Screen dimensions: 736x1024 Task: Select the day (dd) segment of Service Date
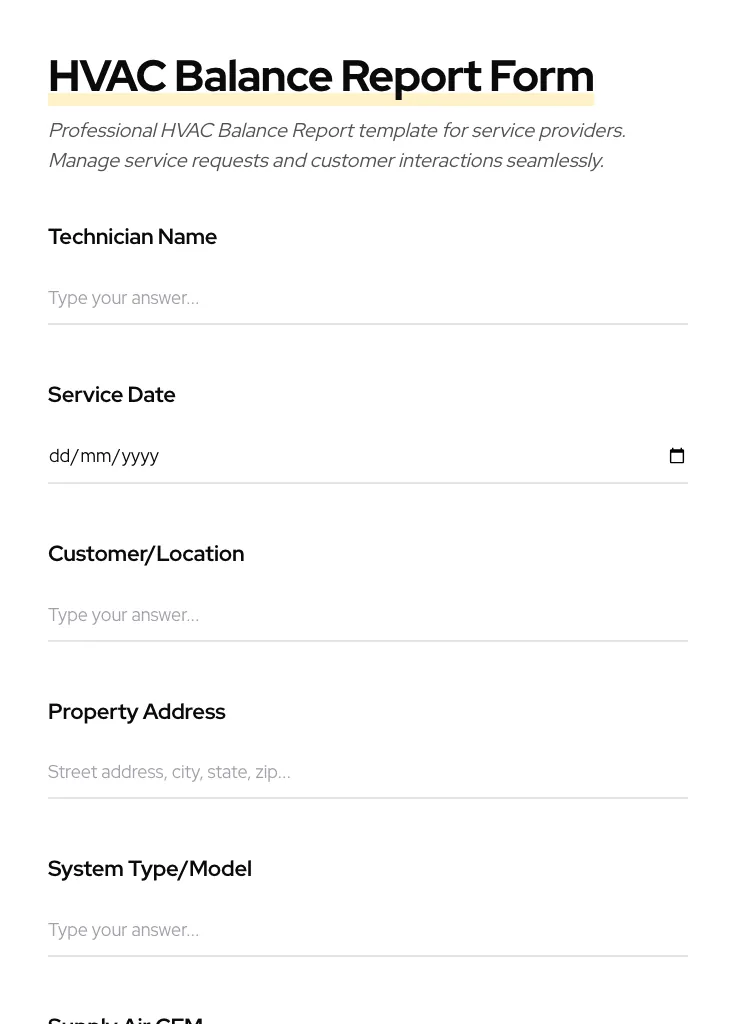point(60,456)
